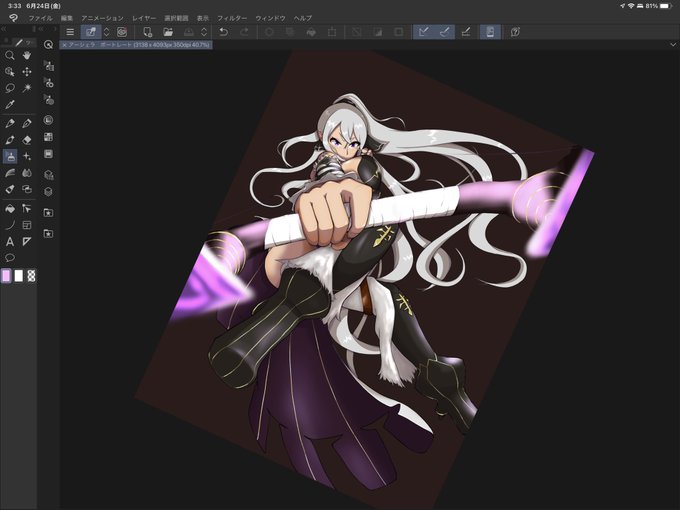Click the Wi-Fi status icon
This screenshot has width=680, height=510.
pos(631,6)
